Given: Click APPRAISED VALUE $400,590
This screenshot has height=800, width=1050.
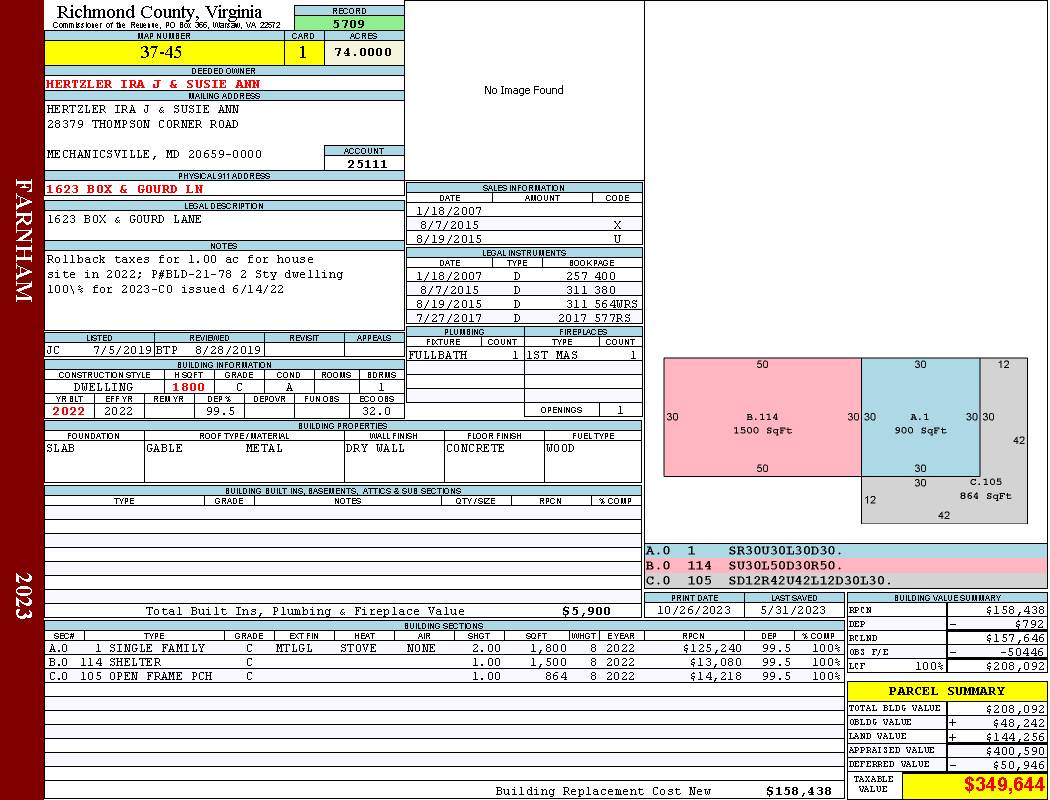Looking at the screenshot, I should coord(1015,751).
